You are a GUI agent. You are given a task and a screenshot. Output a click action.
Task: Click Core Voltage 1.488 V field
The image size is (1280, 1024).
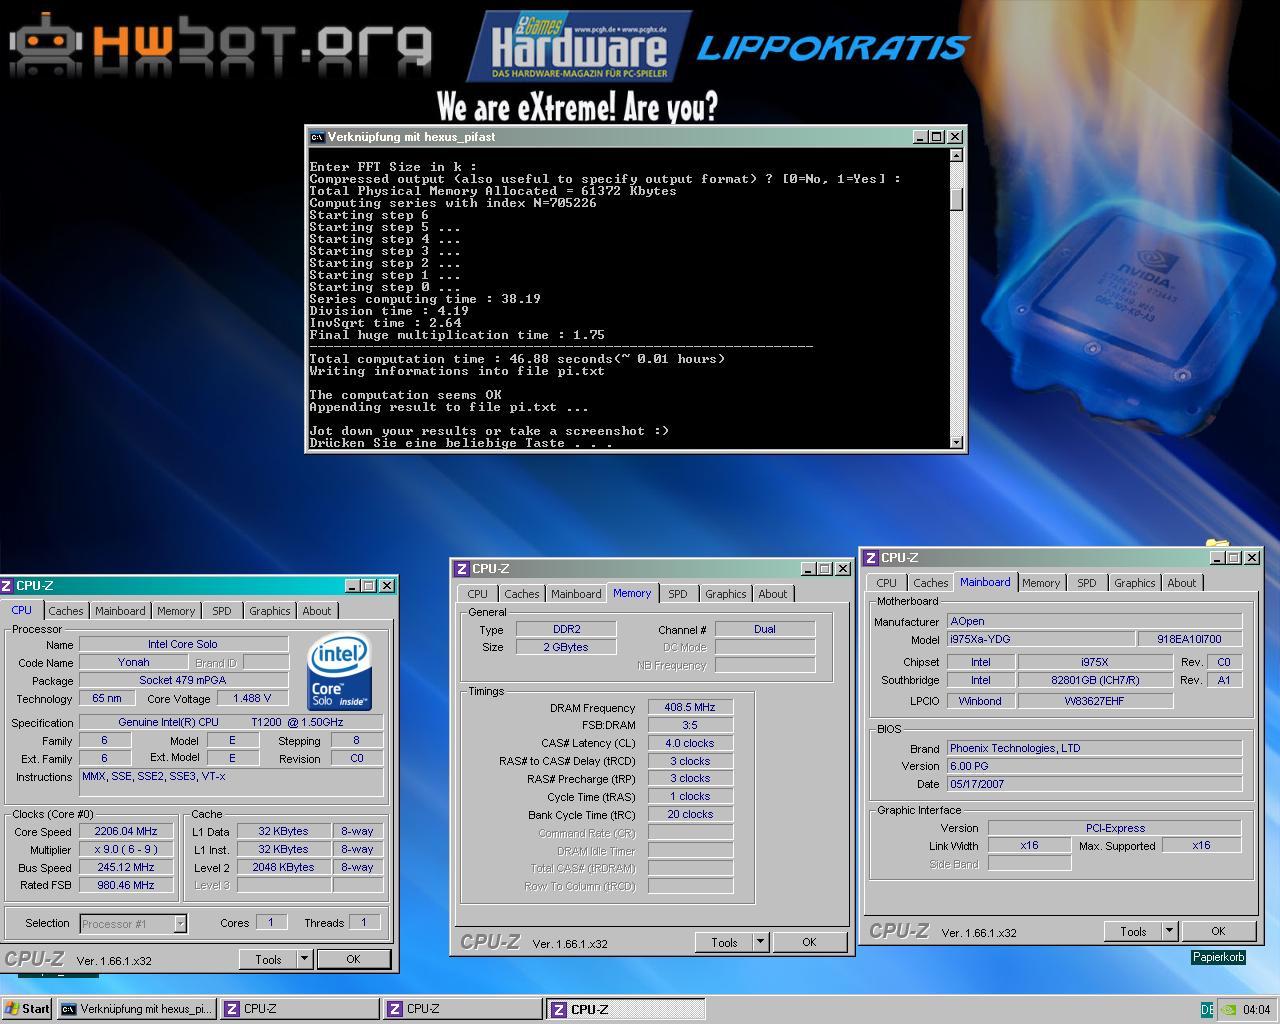(x=252, y=699)
